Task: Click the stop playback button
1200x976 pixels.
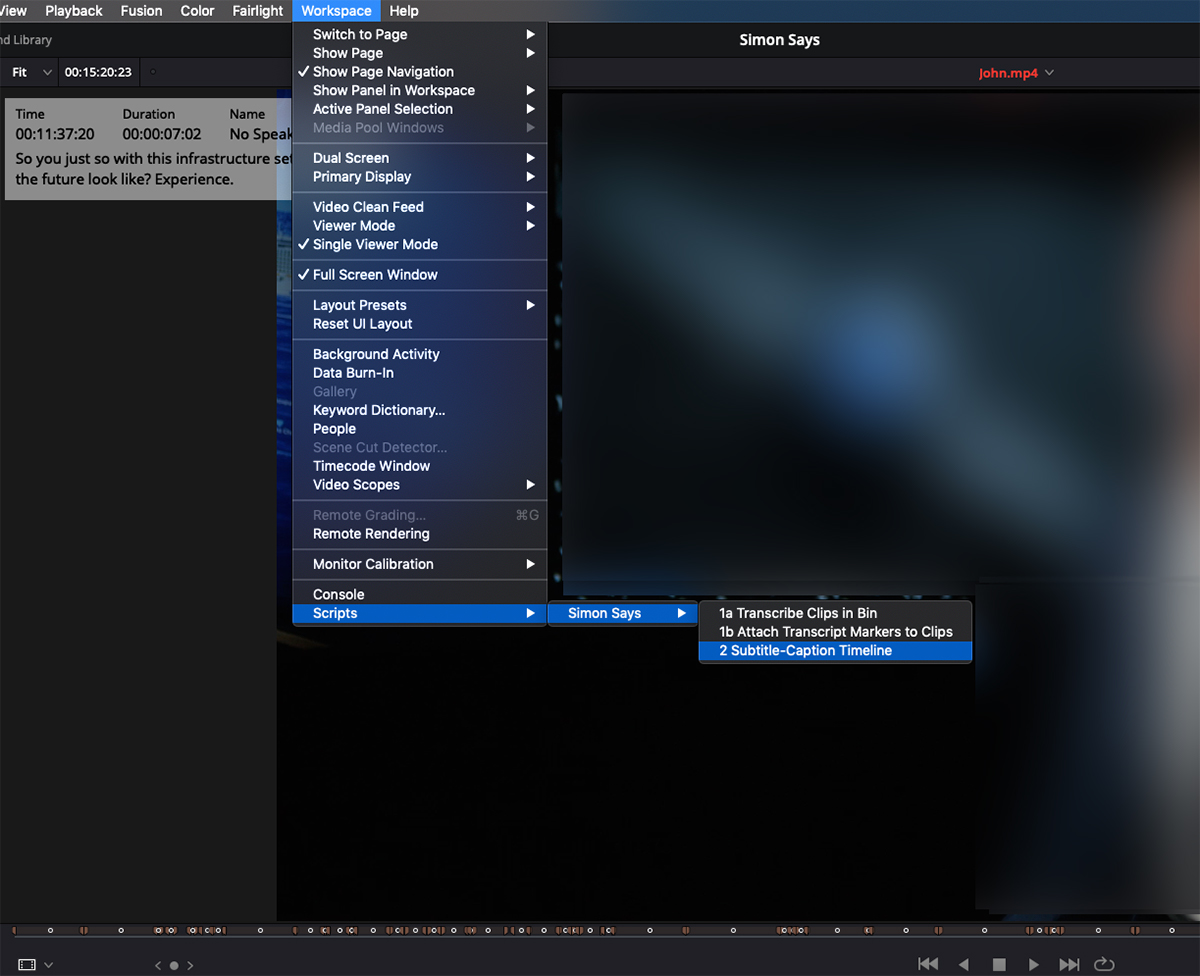Action: coord(999,964)
